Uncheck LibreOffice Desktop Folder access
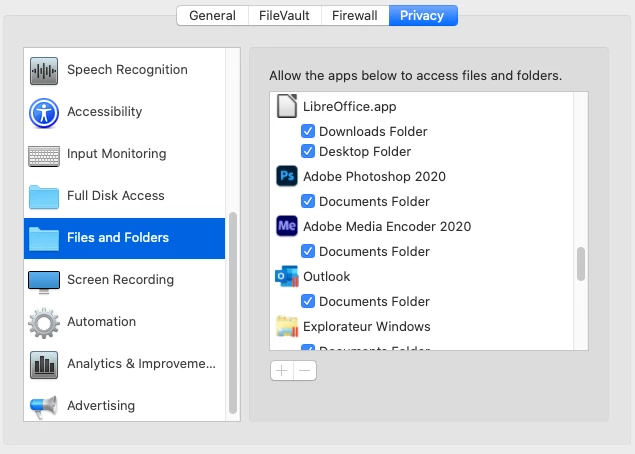Viewport: 635px width, 454px height. [308, 151]
